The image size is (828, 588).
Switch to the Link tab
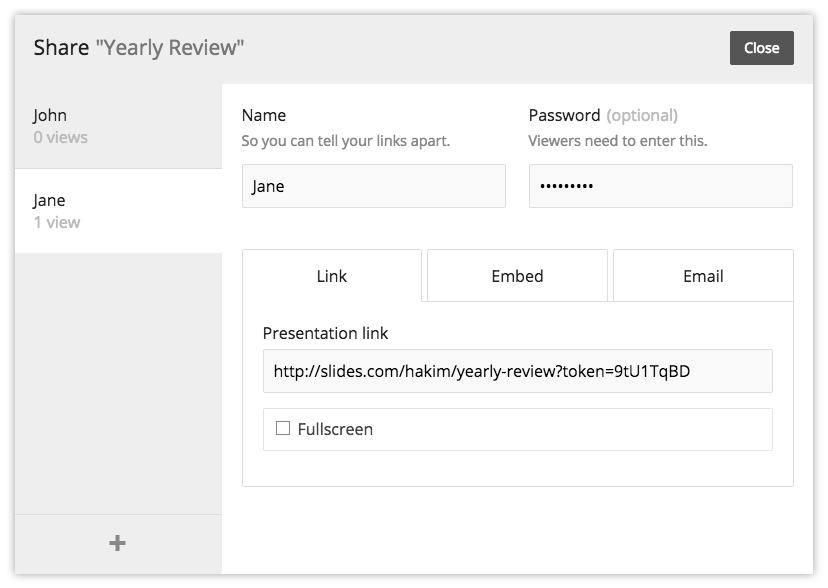[x=332, y=276]
